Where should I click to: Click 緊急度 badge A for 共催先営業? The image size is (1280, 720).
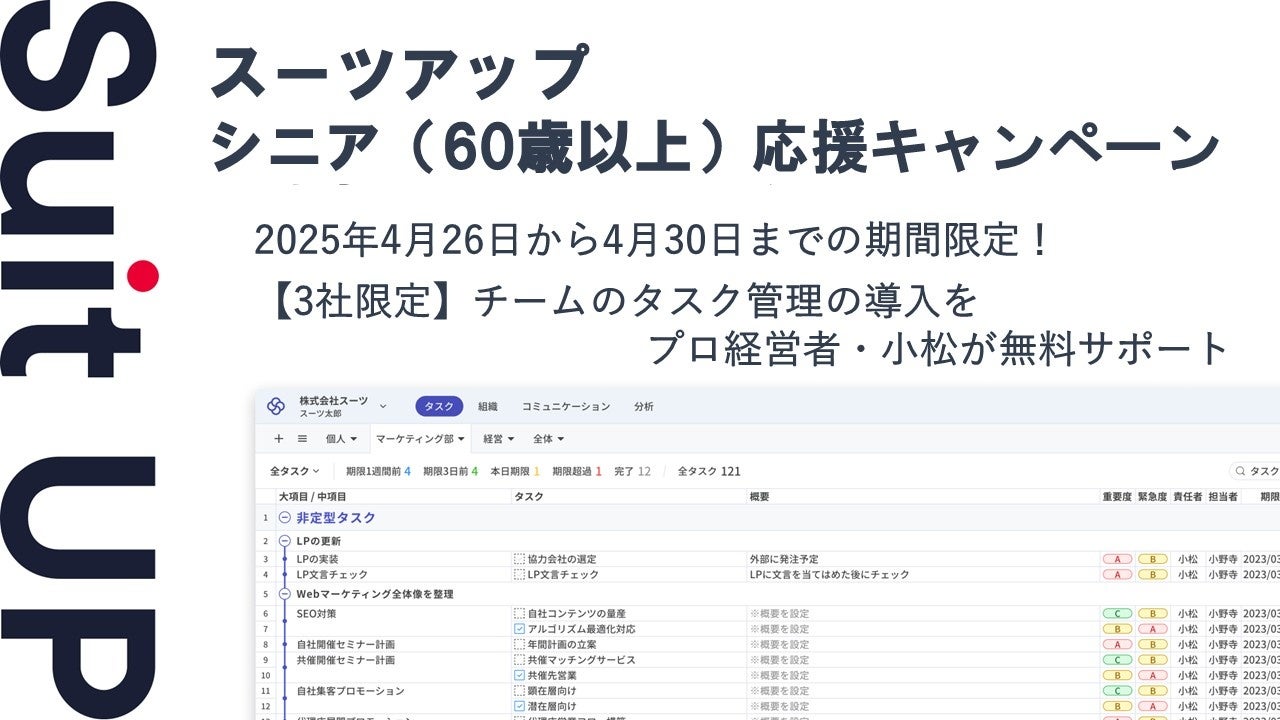point(1152,675)
